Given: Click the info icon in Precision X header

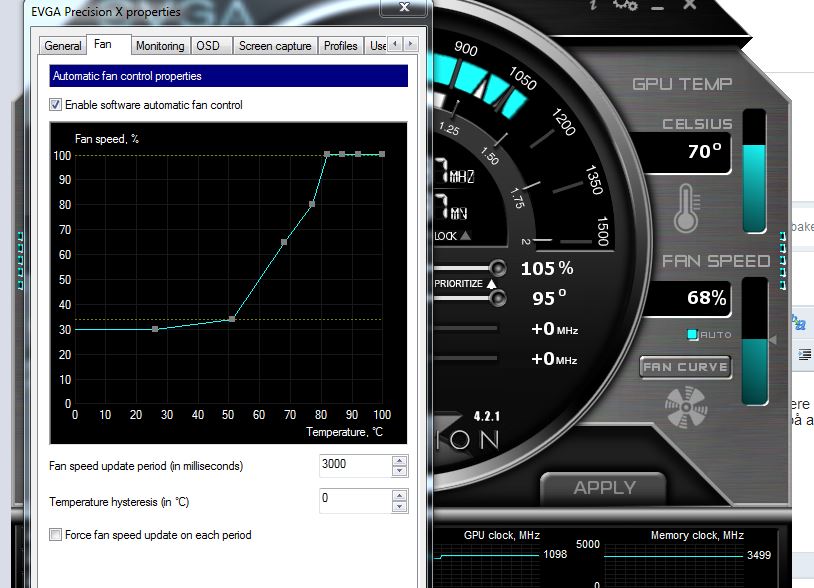Looking at the screenshot, I should coord(593,5).
